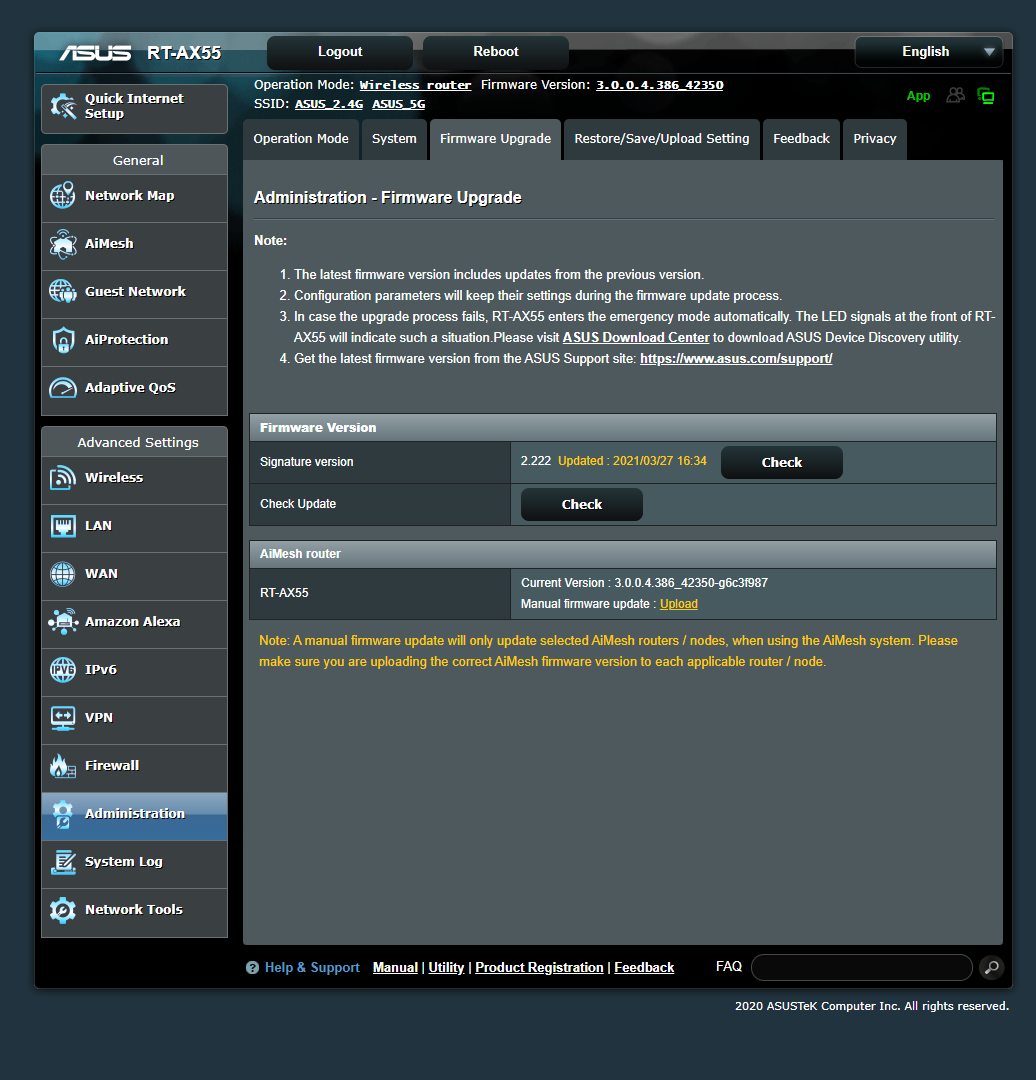This screenshot has height=1080, width=1036.
Task: Switch to the System tab
Action: tap(394, 139)
